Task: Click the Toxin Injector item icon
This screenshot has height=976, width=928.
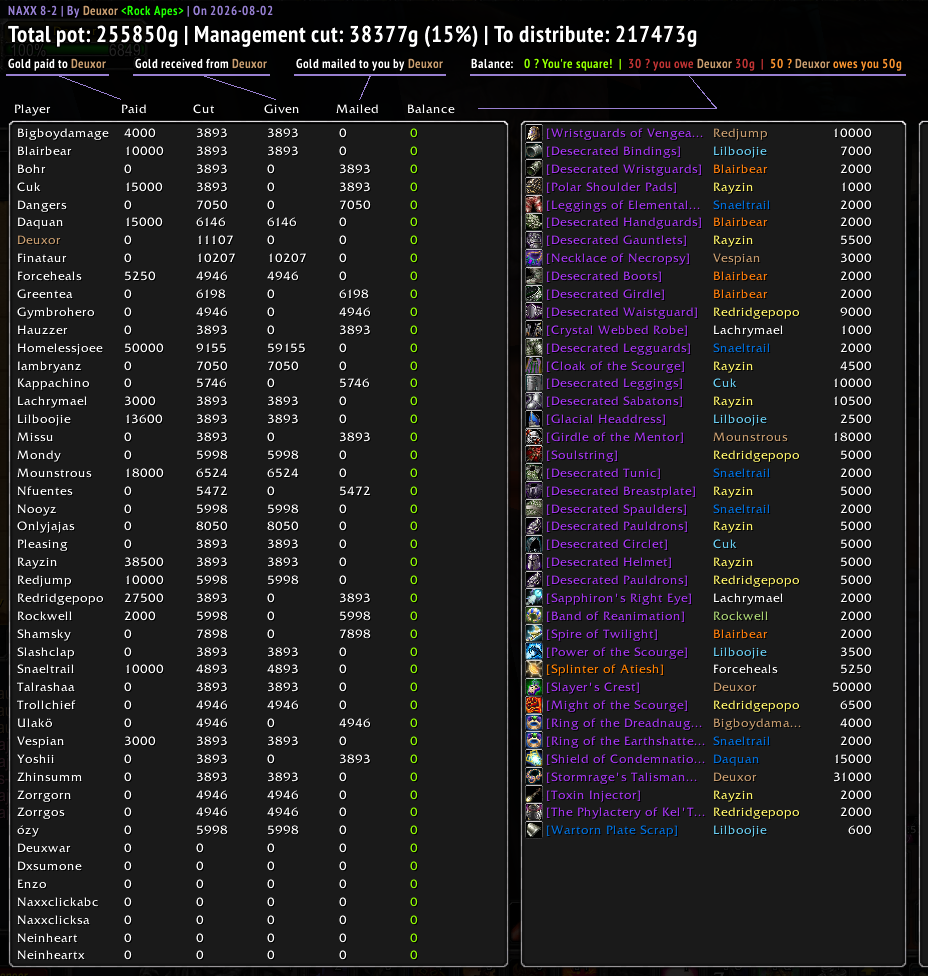Action: point(534,795)
